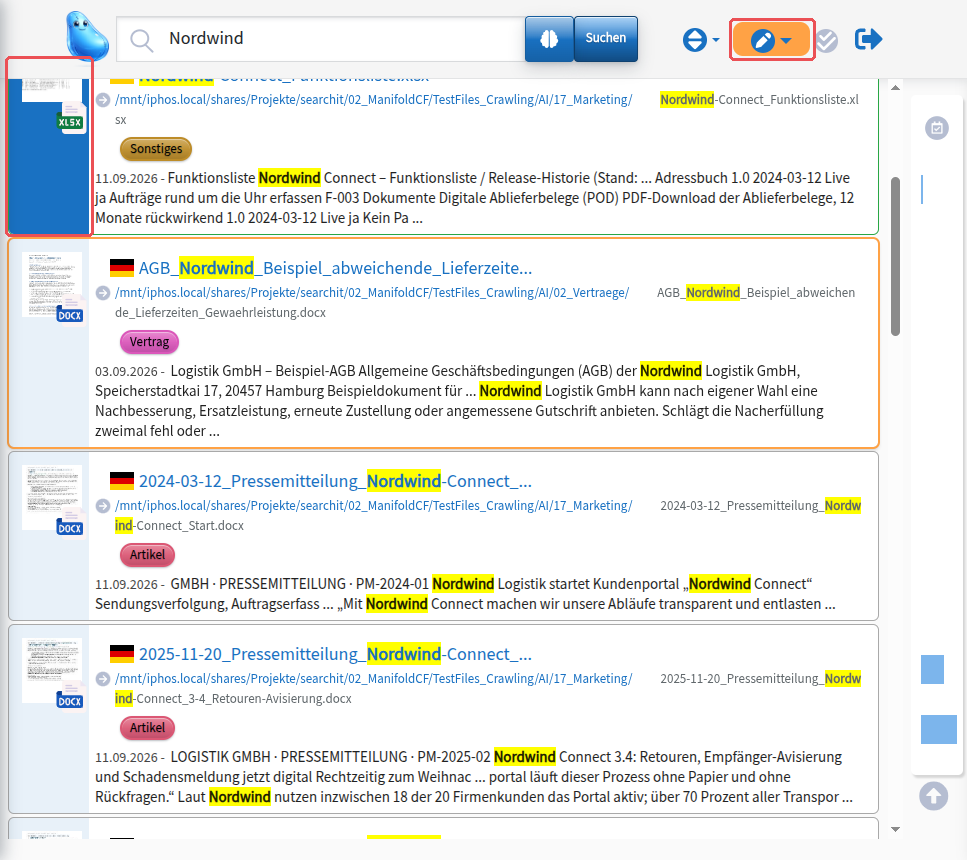The width and height of the screenshot is (967, 860).
Task: Click arrow icon before the 02_Vertraege path
Action: pos(103,293)
